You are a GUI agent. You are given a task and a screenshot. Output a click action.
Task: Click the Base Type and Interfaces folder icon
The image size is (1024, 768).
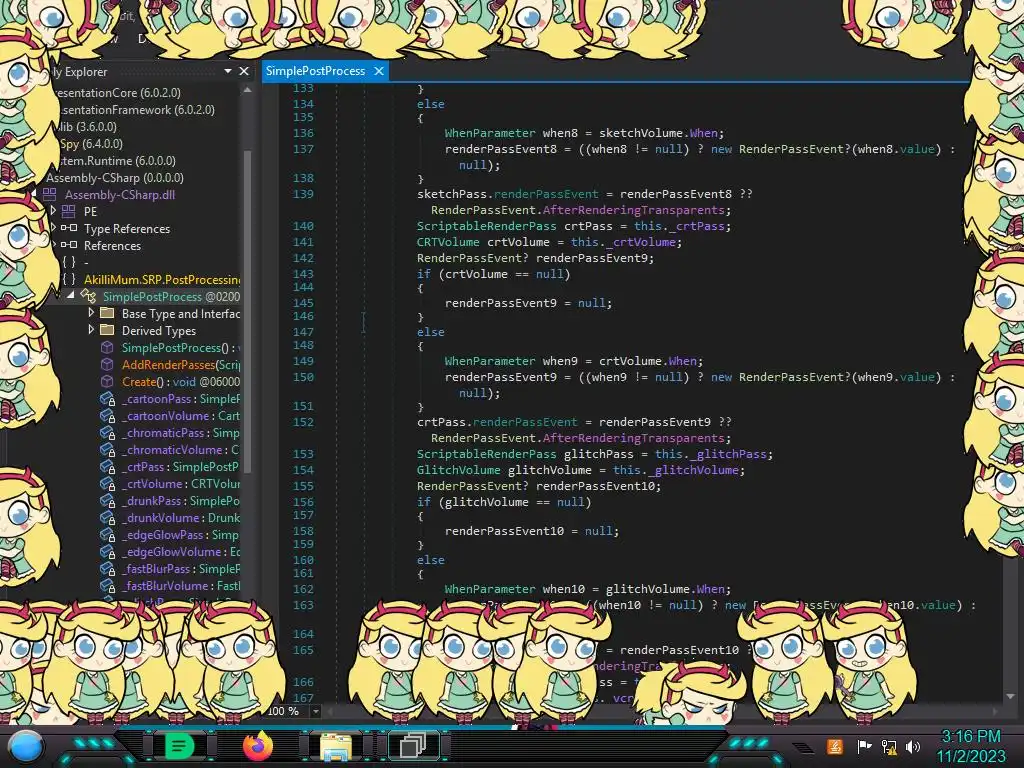pyautogui.click(x=107, y=313)
